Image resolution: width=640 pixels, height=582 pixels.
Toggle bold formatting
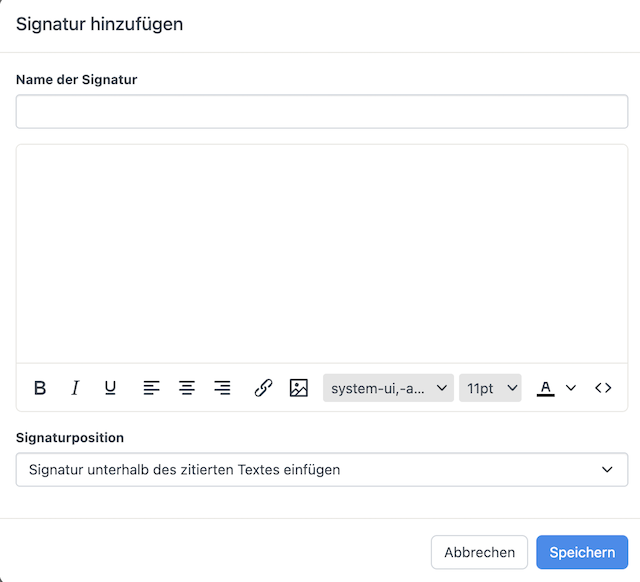point(40,388)
